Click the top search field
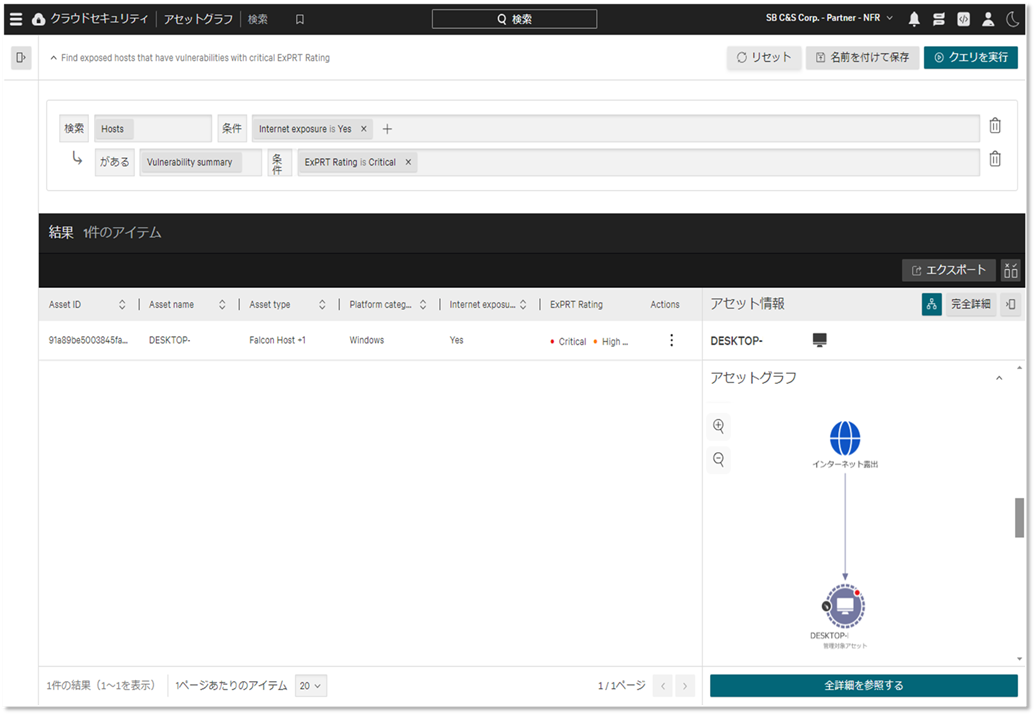The image size is (1035, 715). point(514,19)
